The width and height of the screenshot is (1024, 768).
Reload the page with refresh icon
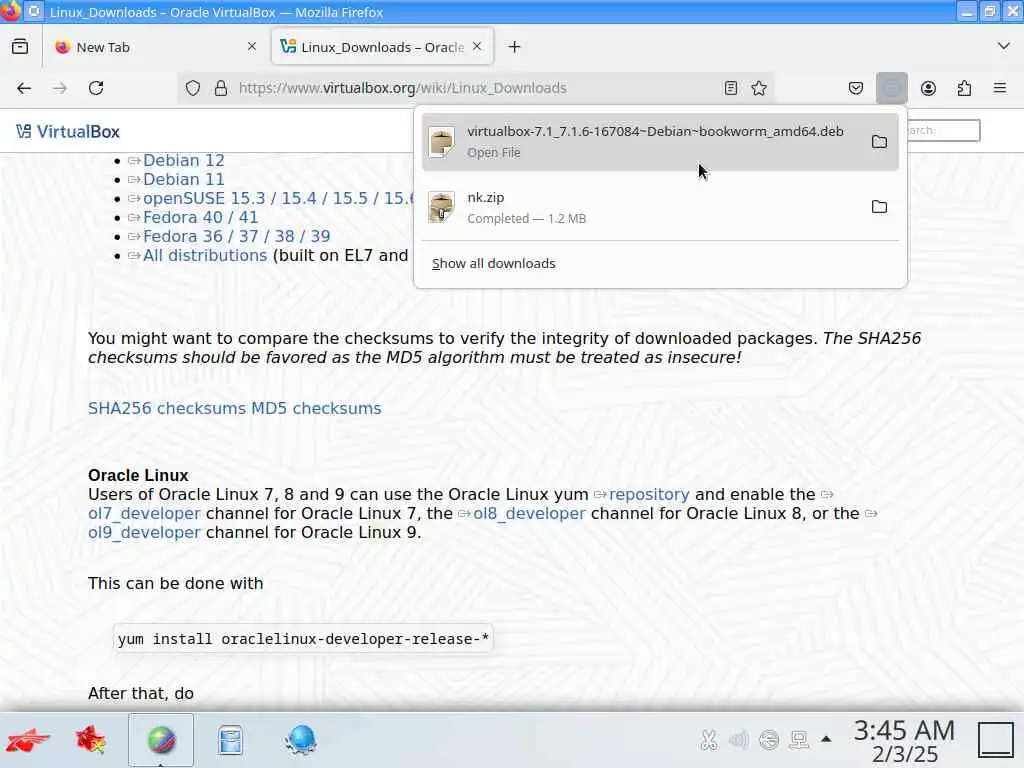click(x=96, y=88)
